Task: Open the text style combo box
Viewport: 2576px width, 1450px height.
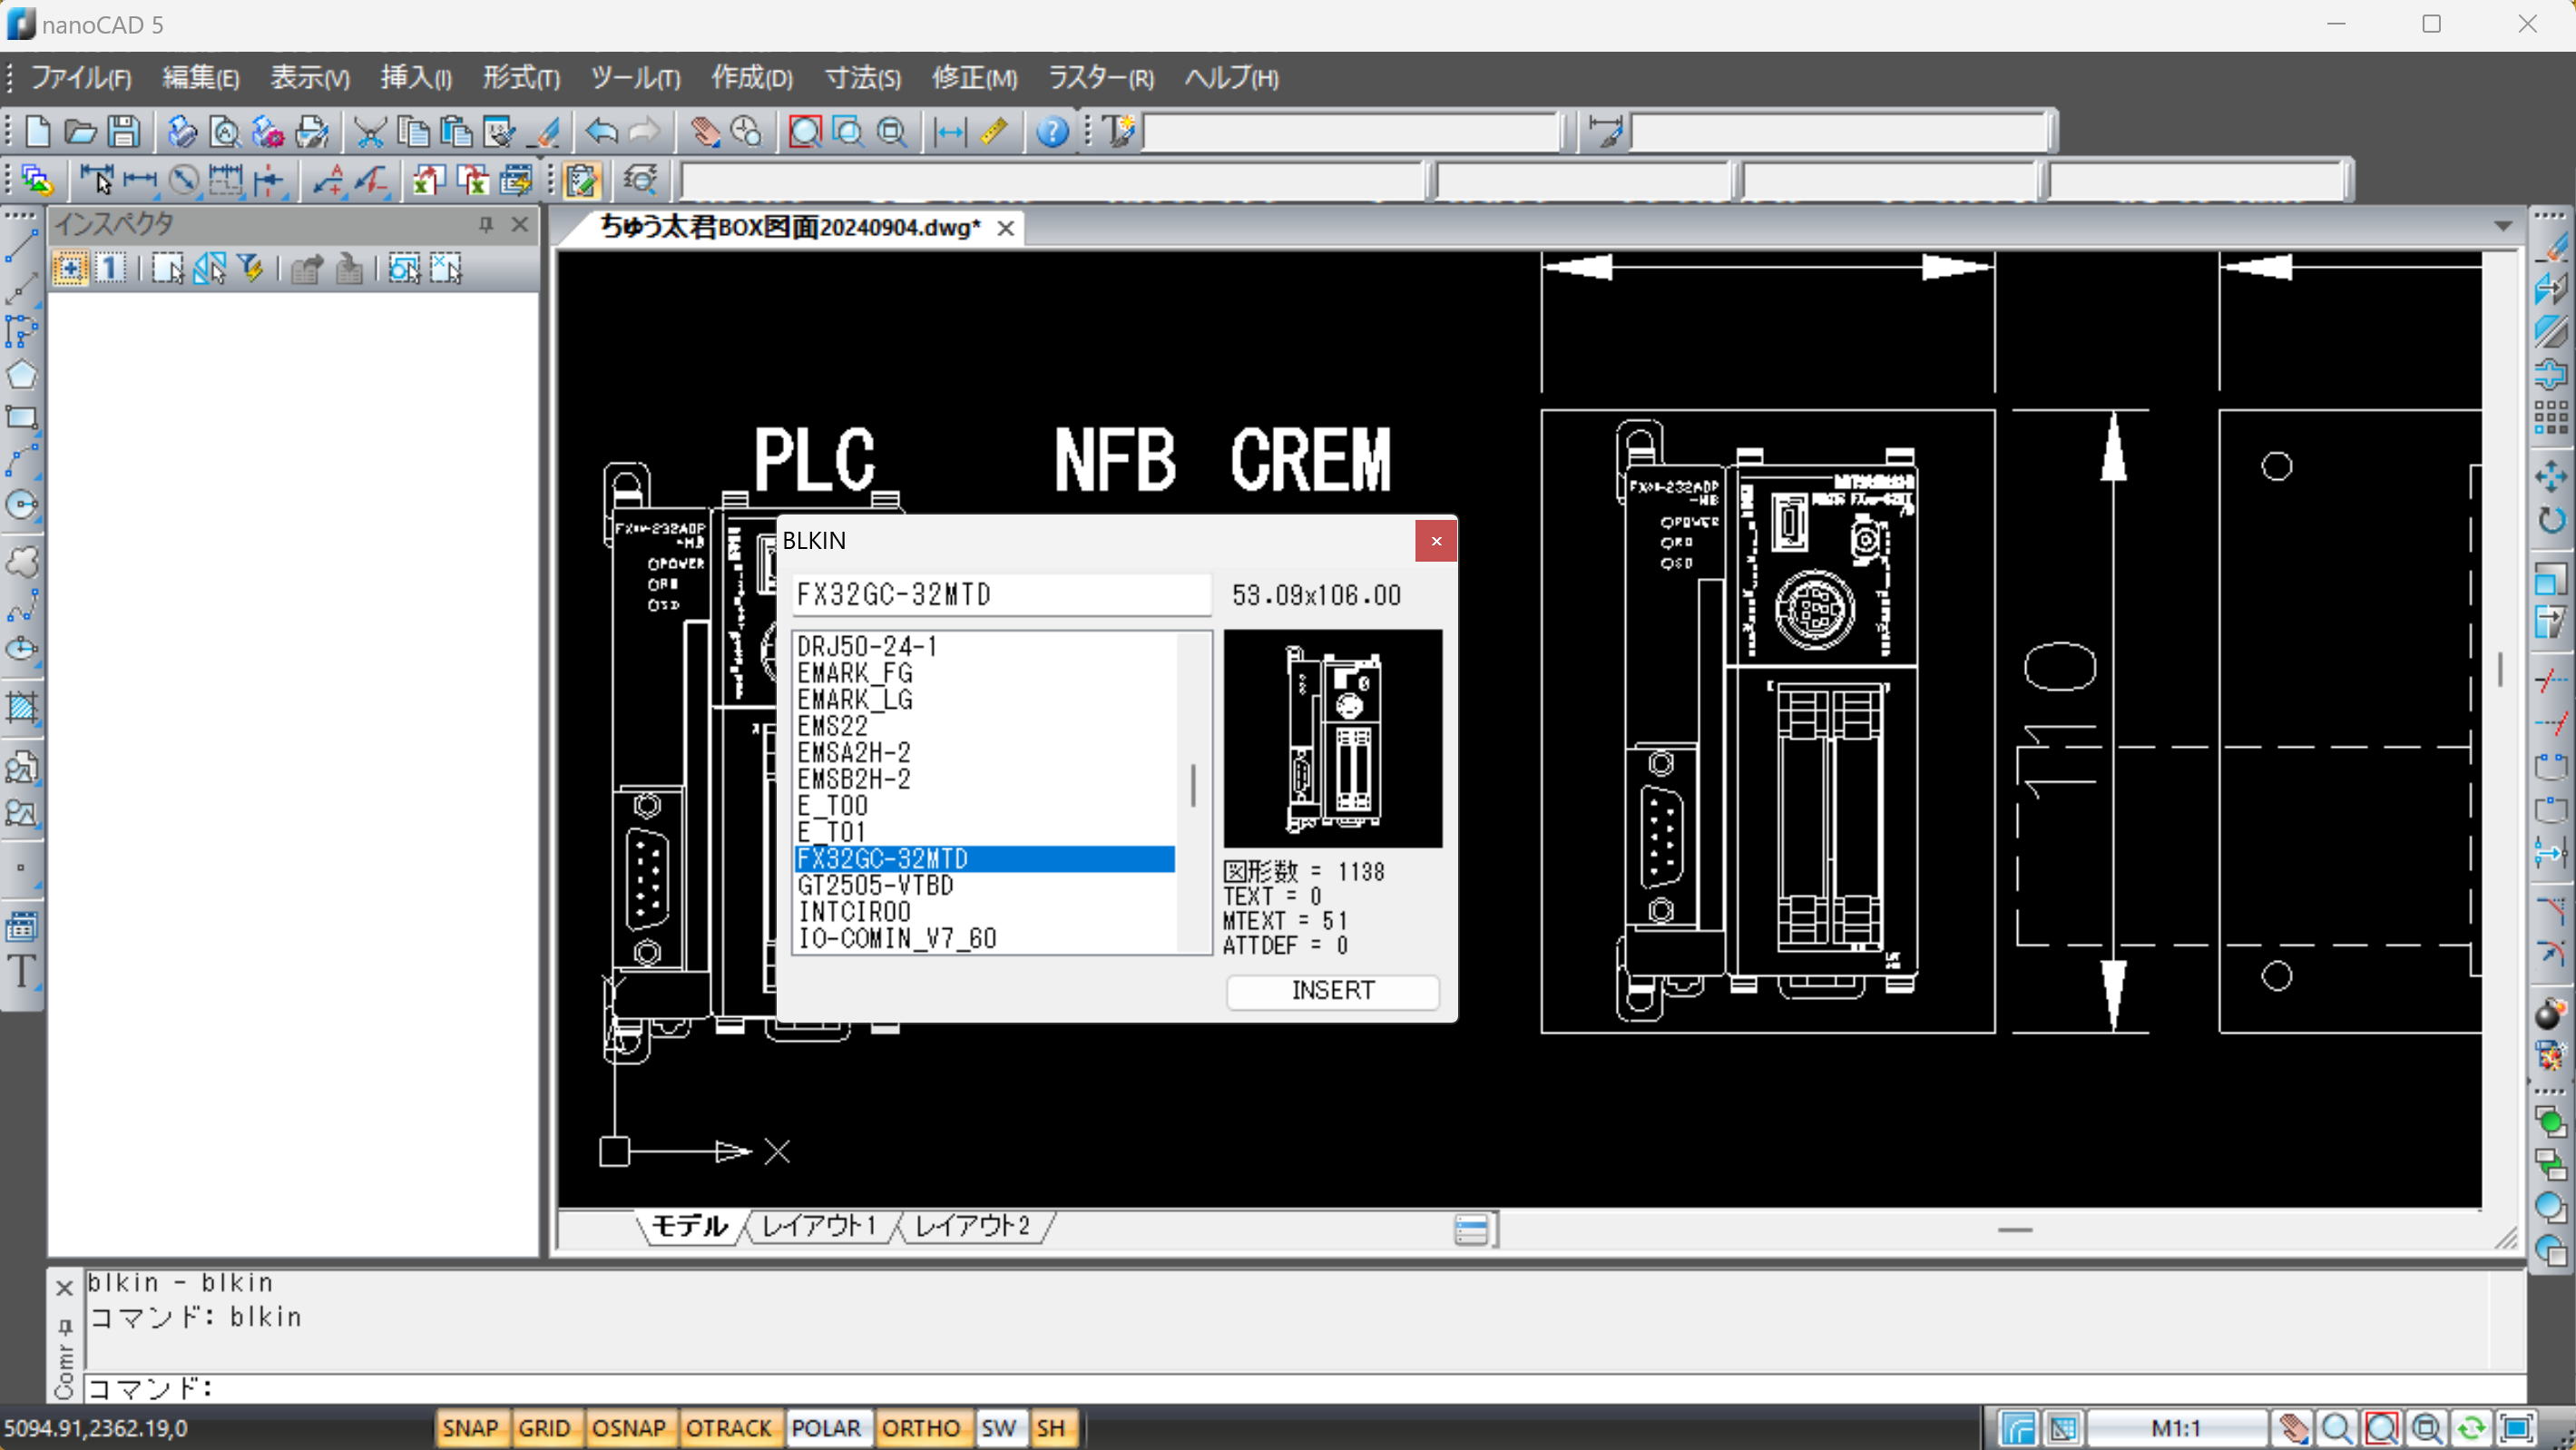Action: [x=1354, y=131]
